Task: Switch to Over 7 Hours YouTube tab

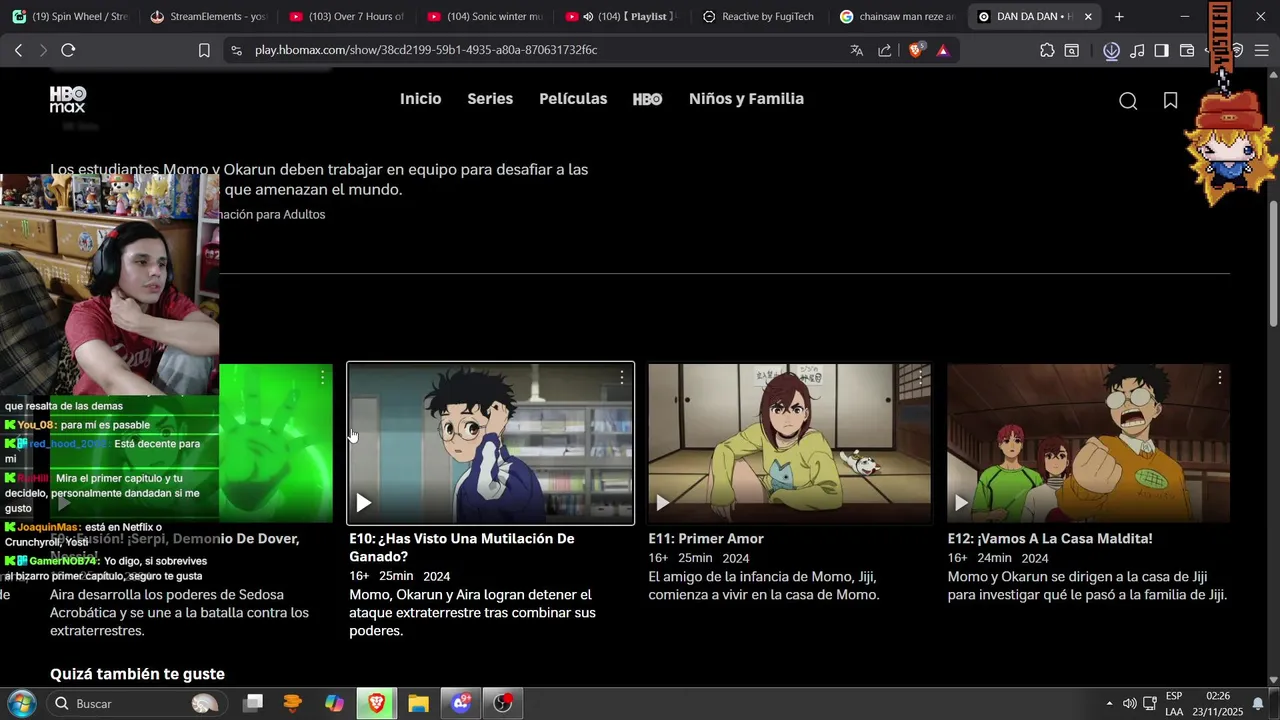Action: click(x=346, y=16)
